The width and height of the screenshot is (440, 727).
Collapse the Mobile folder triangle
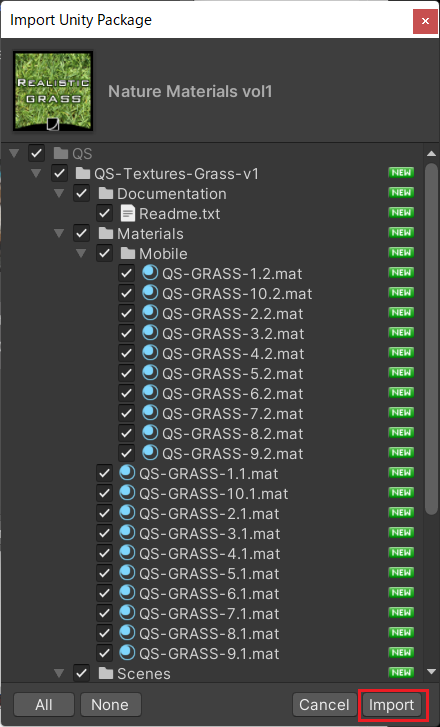[82, 253]
